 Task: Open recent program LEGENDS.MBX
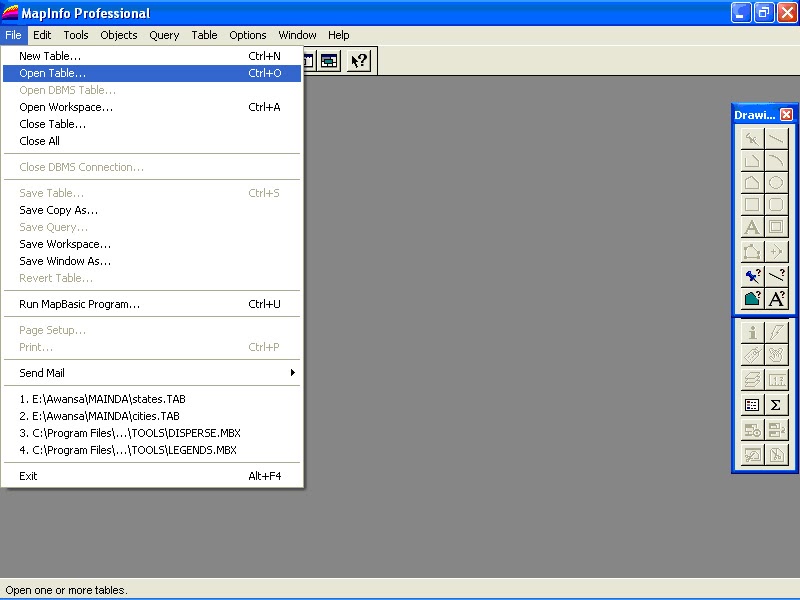coord(152,450)
